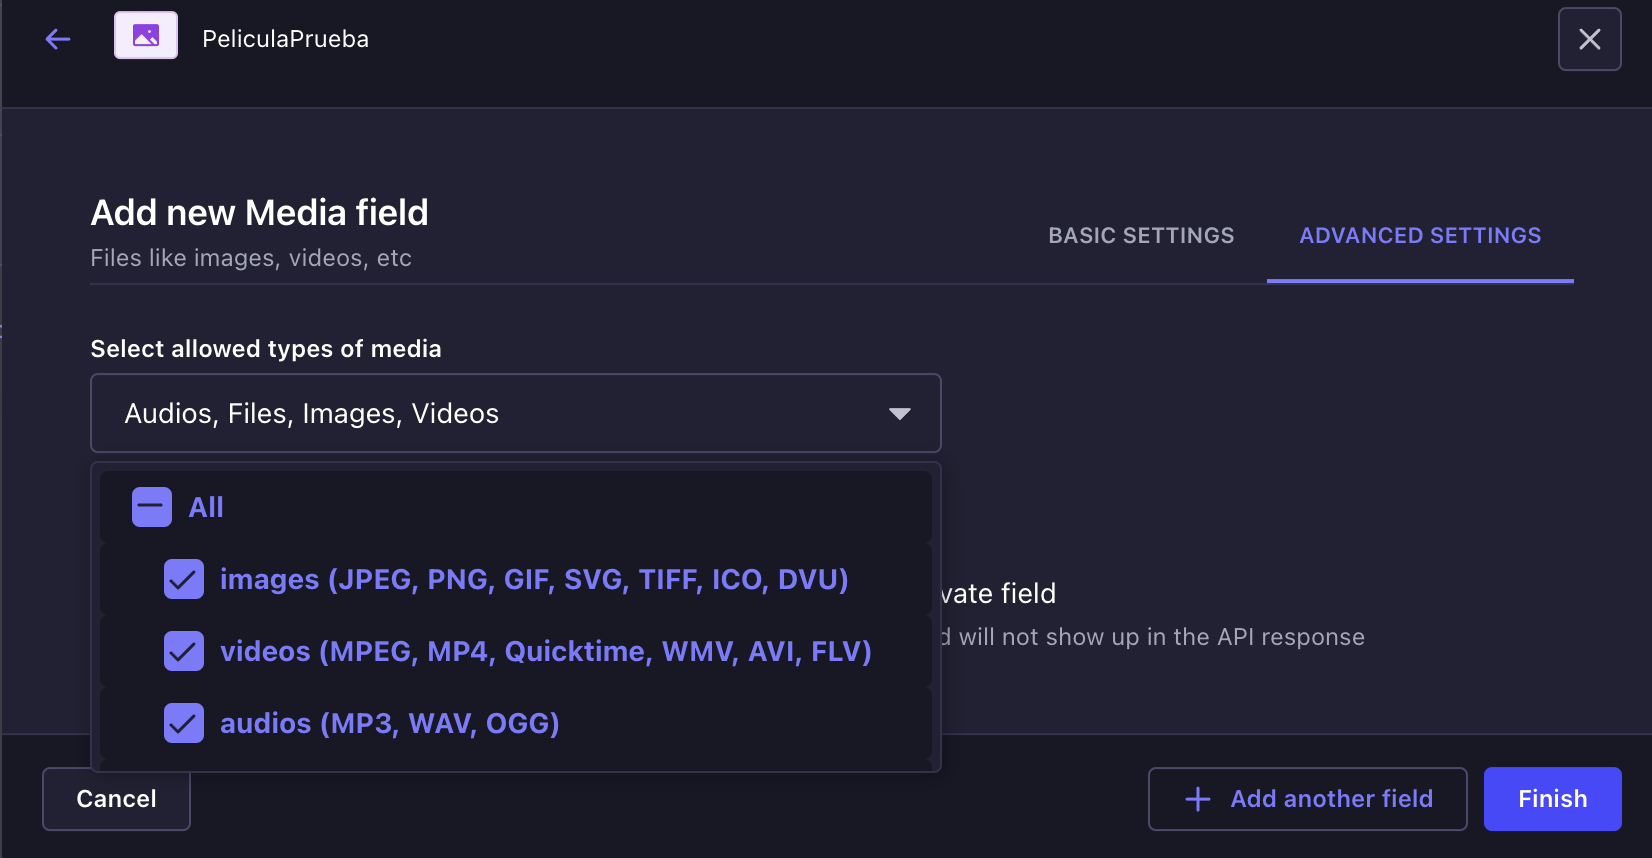Open the allowed media types dropdown

tap(516, 413)
